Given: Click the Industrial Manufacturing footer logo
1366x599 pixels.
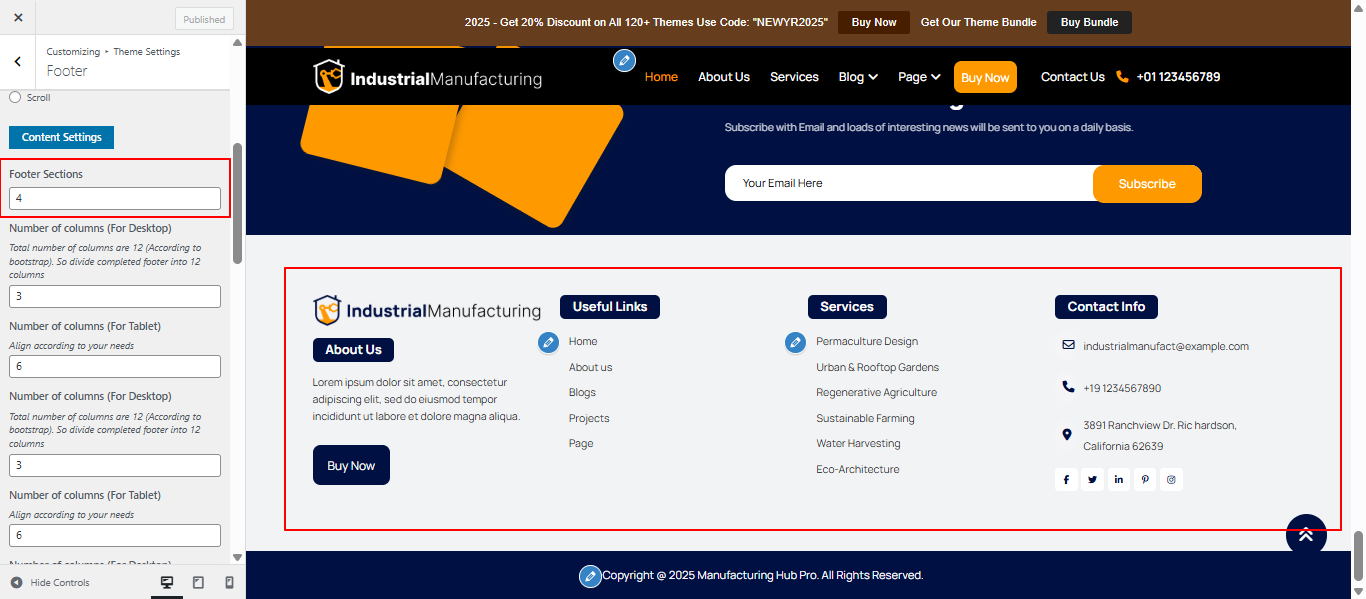Looking at the screenshot, I should pyautogui.click(x=427, y=311).
